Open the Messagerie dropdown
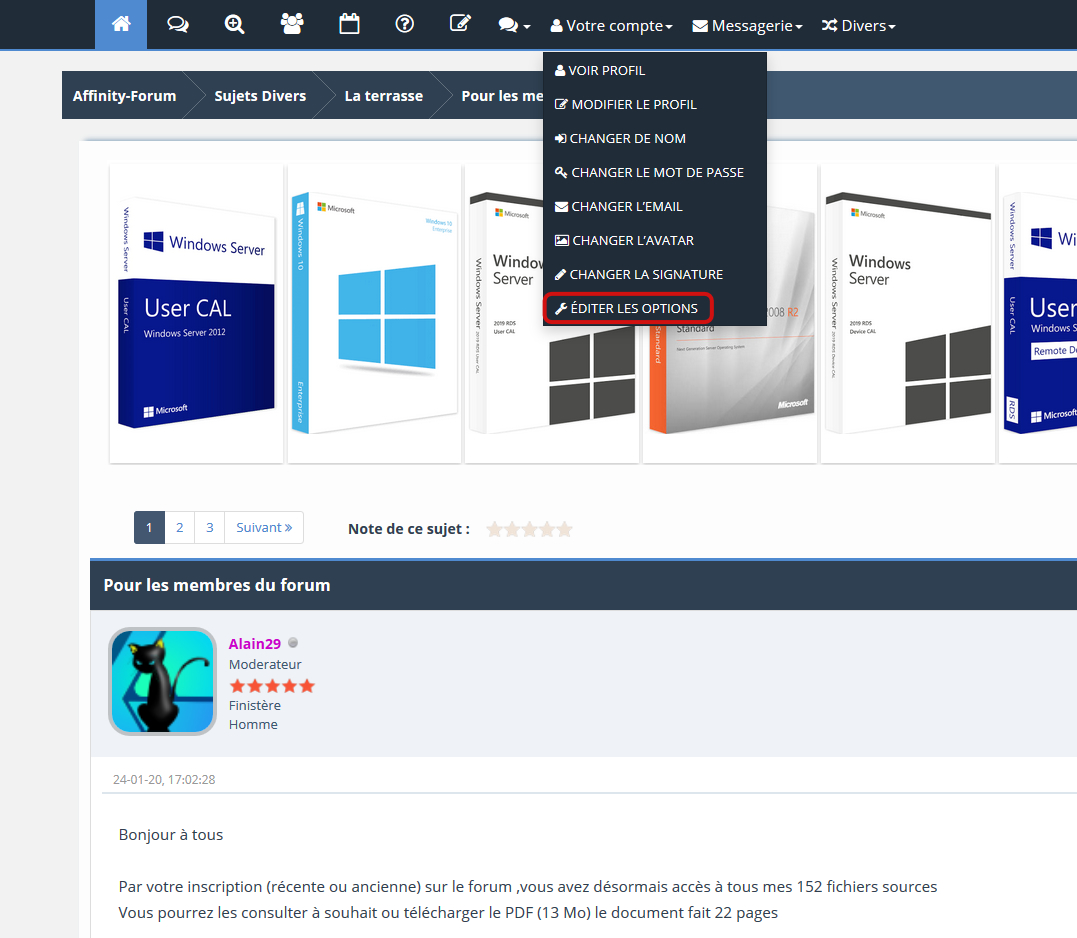 point(747,26)
